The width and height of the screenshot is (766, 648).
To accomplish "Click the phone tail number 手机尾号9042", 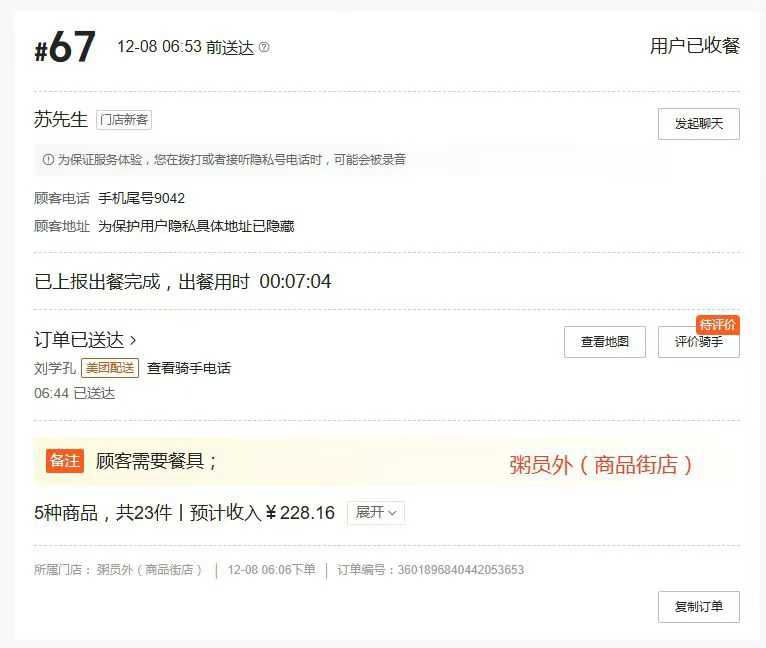I will [141, 198].
